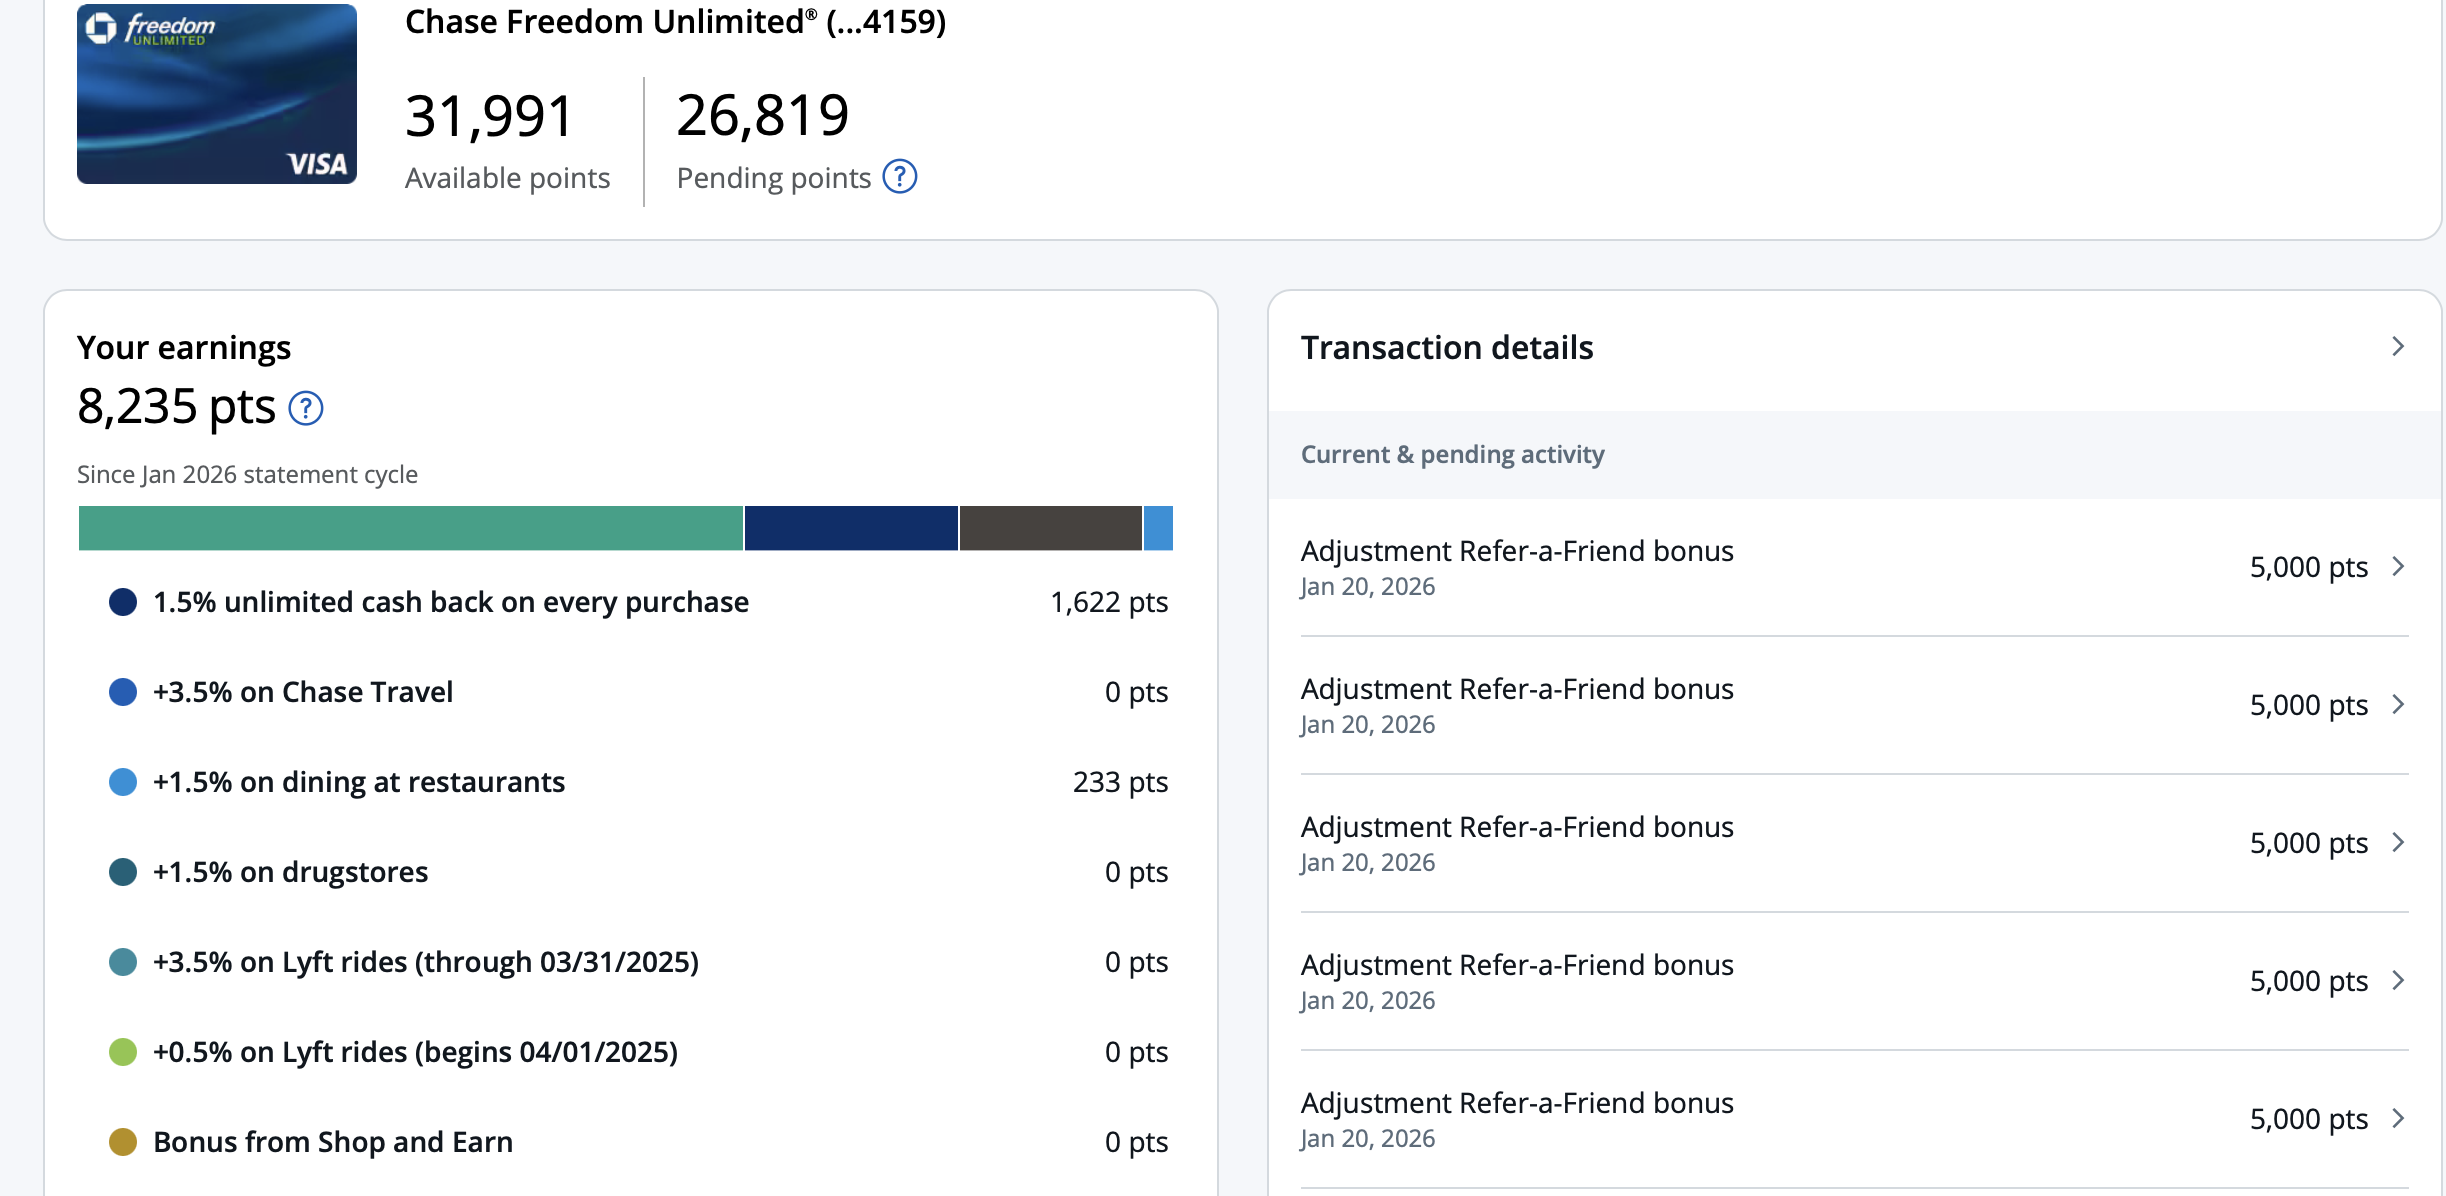Expand the last visible Refer-a-Friend bonus chevron
Image resolution: width=2446 pixels, height=1196 pixels.
(x=2398, y=1119)
